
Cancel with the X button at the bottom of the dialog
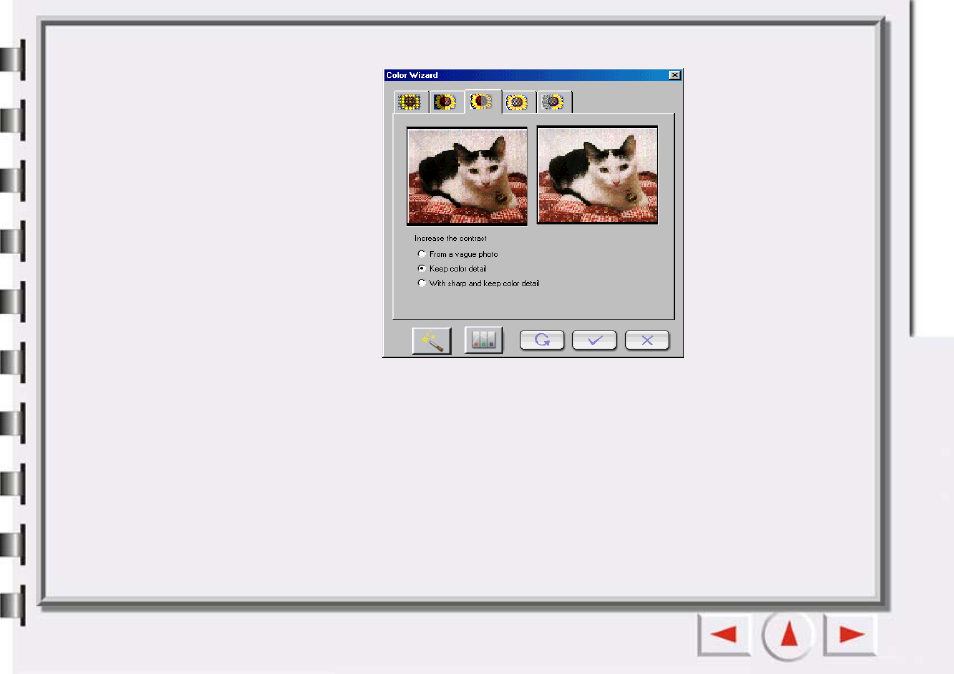pos(647,340)
